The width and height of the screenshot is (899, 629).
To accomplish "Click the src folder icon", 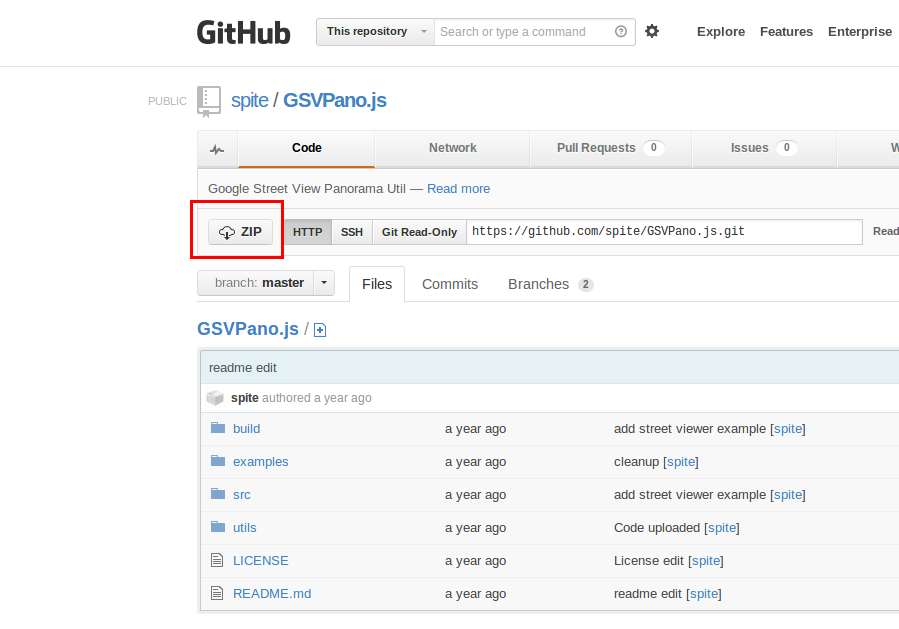I will coord(218,494).
